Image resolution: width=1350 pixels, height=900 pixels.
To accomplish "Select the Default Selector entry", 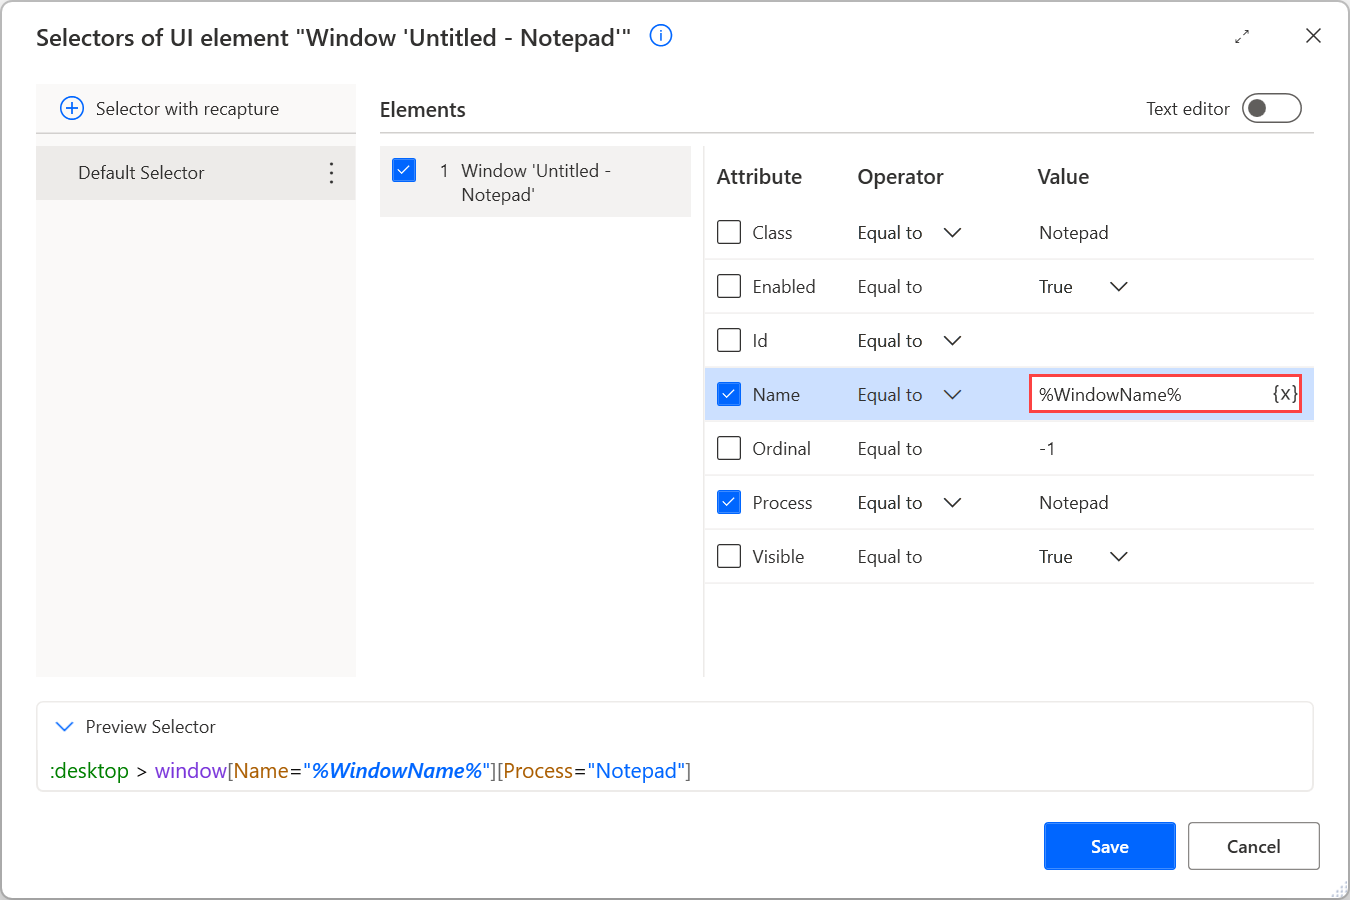I will pos(160,172).
